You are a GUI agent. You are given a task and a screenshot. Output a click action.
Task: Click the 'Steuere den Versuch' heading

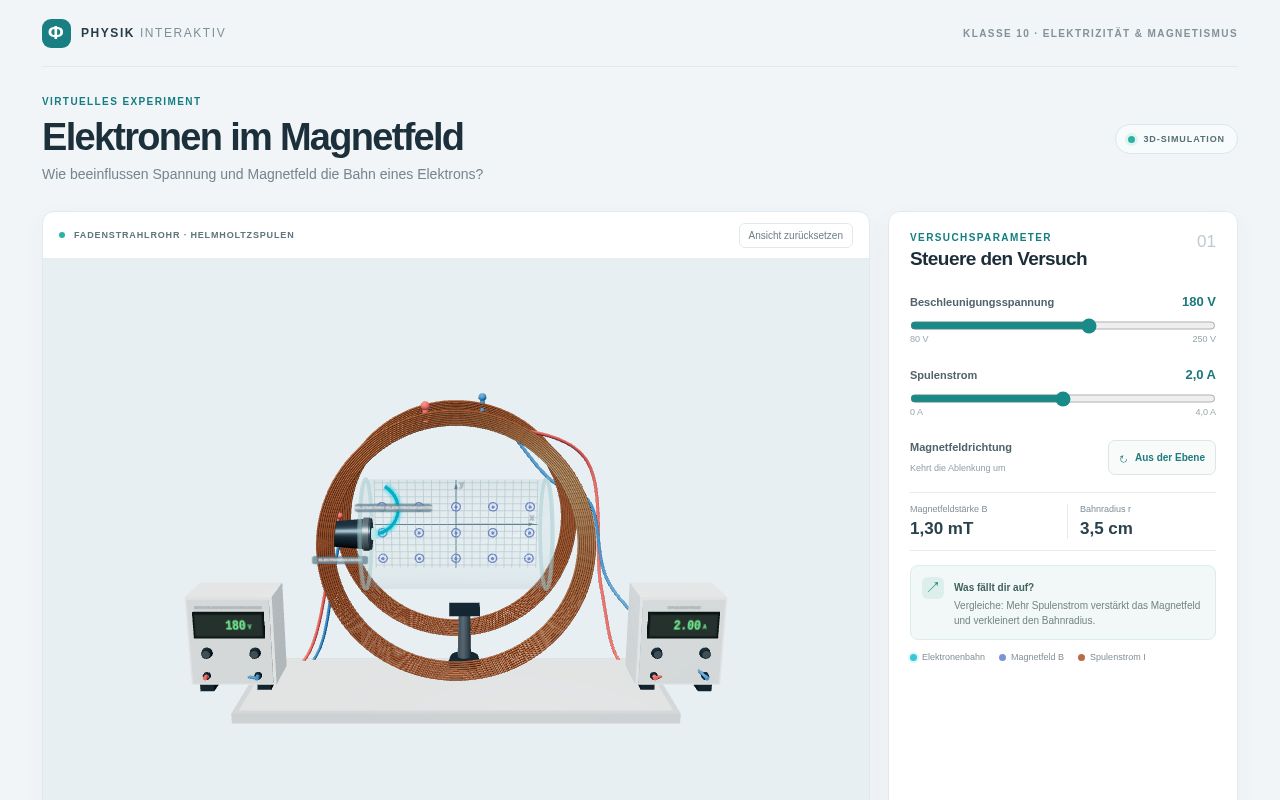pyautogui.click(x=998, y=259)
